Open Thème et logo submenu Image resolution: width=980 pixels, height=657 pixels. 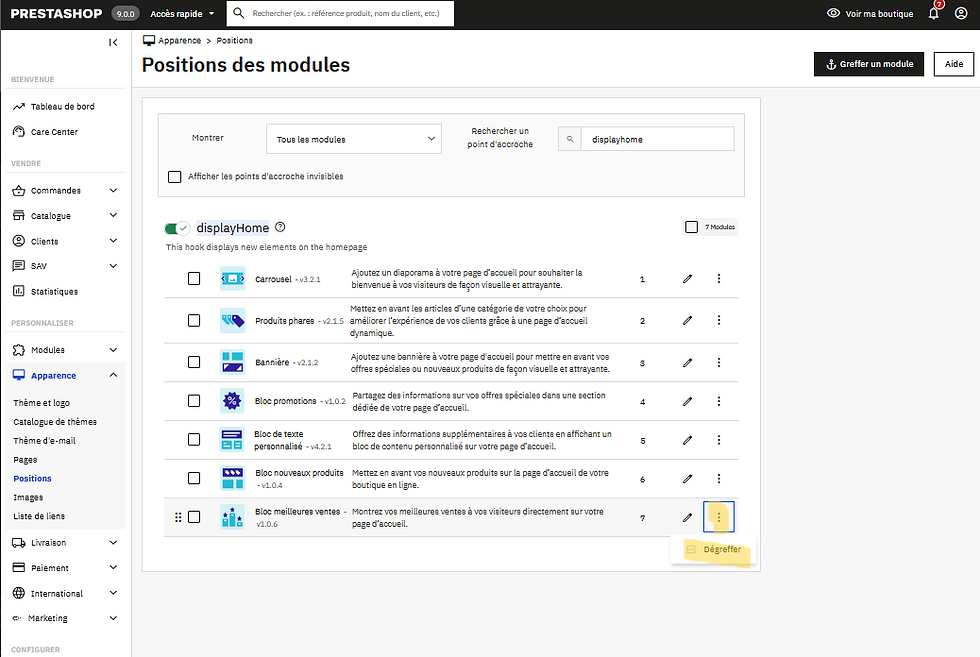[x=41, y=403]
